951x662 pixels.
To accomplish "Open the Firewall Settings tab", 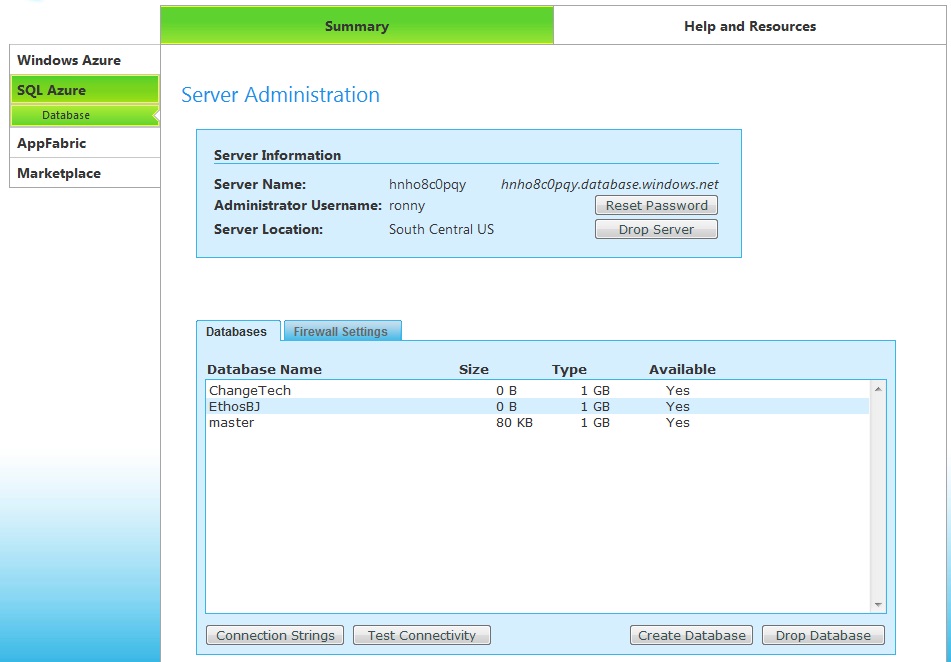I will pyautogui.click(x=341, y=331).
